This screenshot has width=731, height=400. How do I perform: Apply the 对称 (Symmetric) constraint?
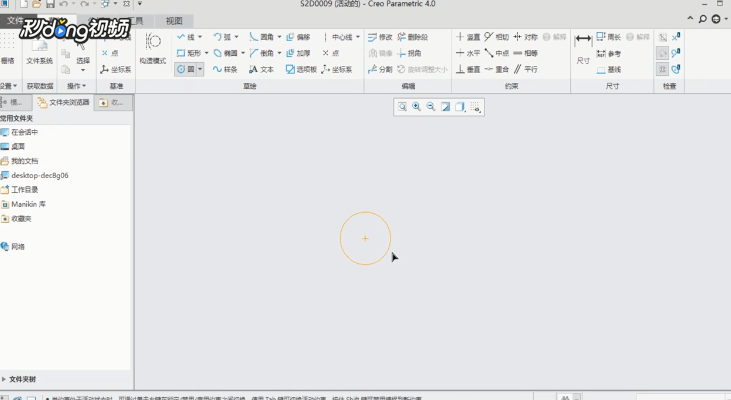(x=525, y=37)
